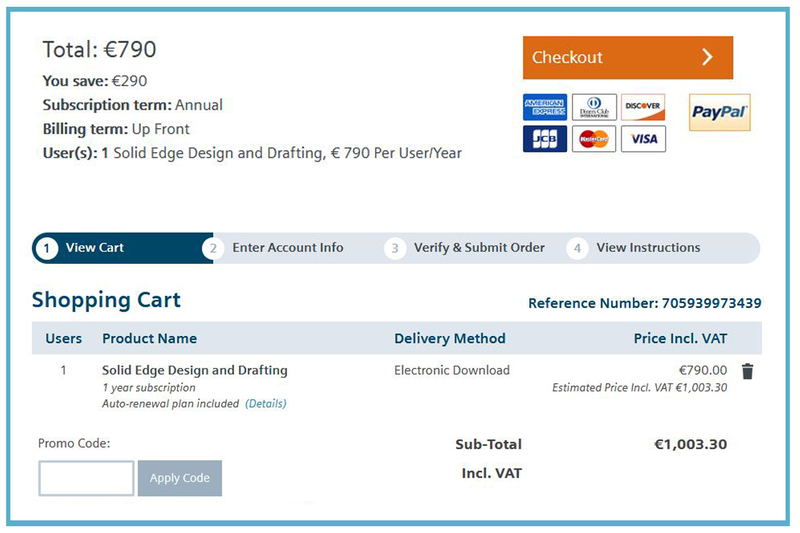Click the Electronic Download cell
The height and width of the screenshot is (533, 800).
click(x=452, y=370)
